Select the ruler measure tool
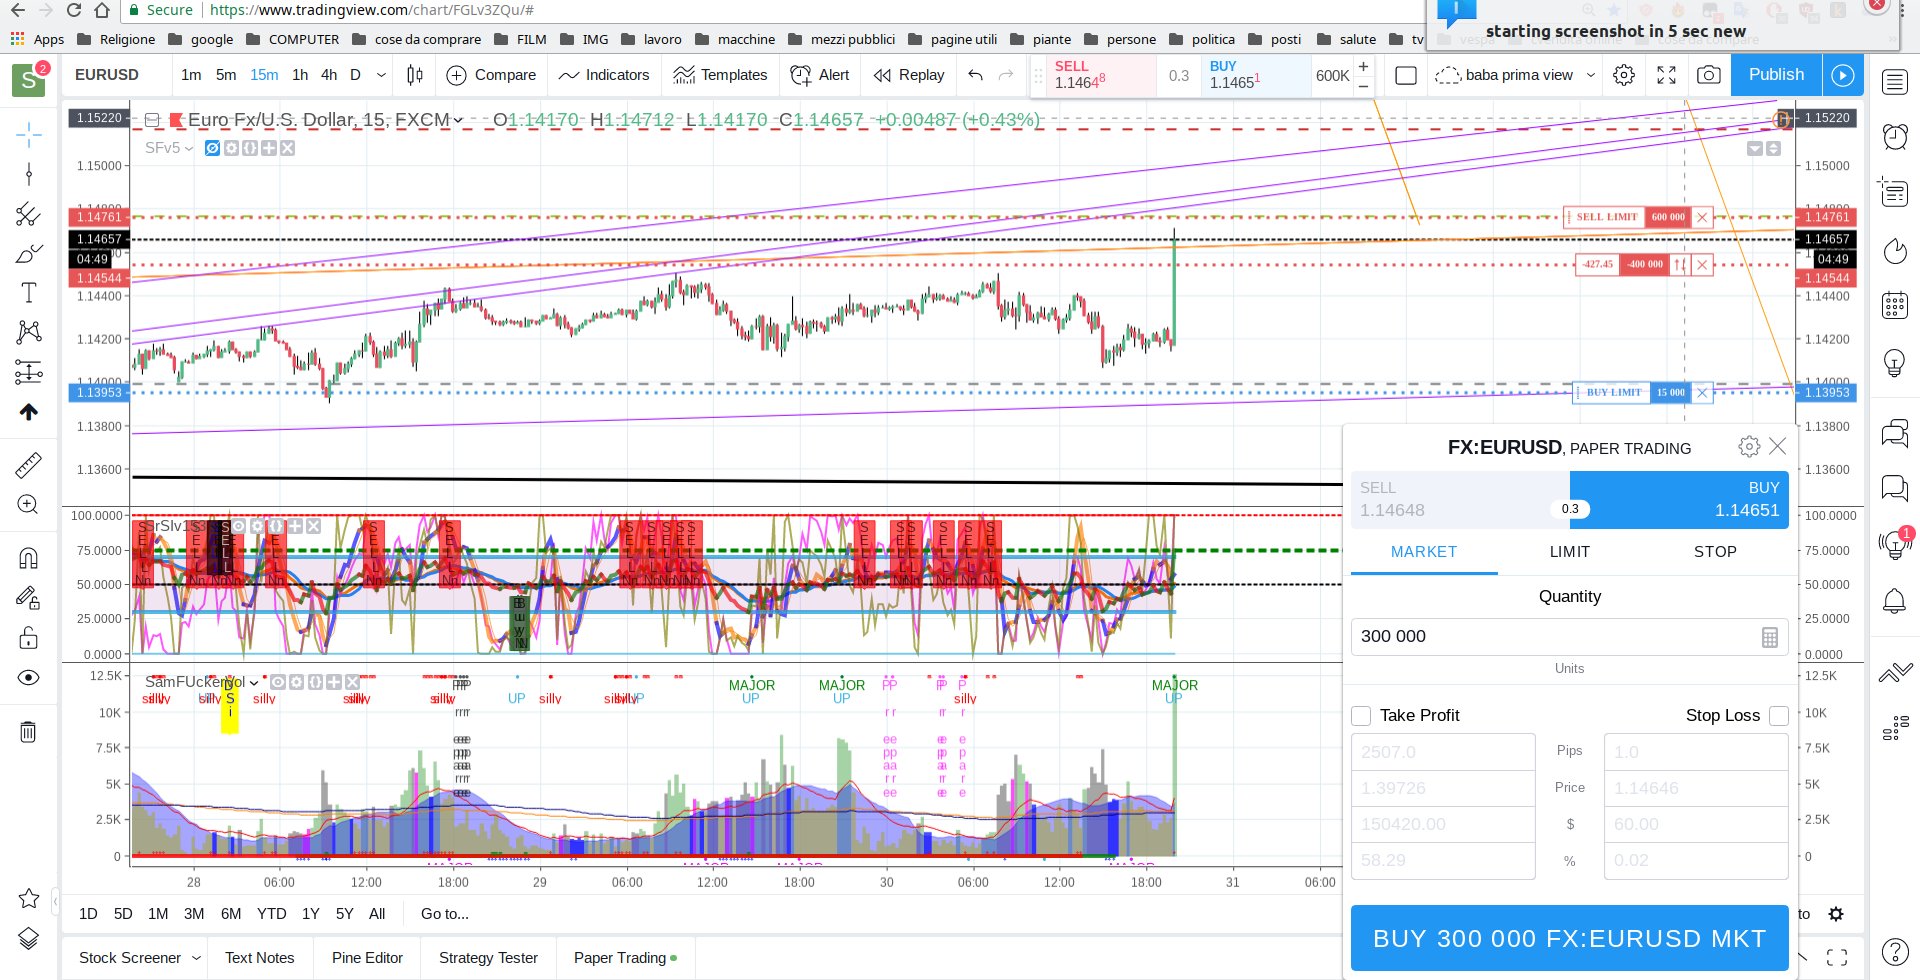Image resolution: width=1920 pixels, height=980 pixels. [29, 465]
